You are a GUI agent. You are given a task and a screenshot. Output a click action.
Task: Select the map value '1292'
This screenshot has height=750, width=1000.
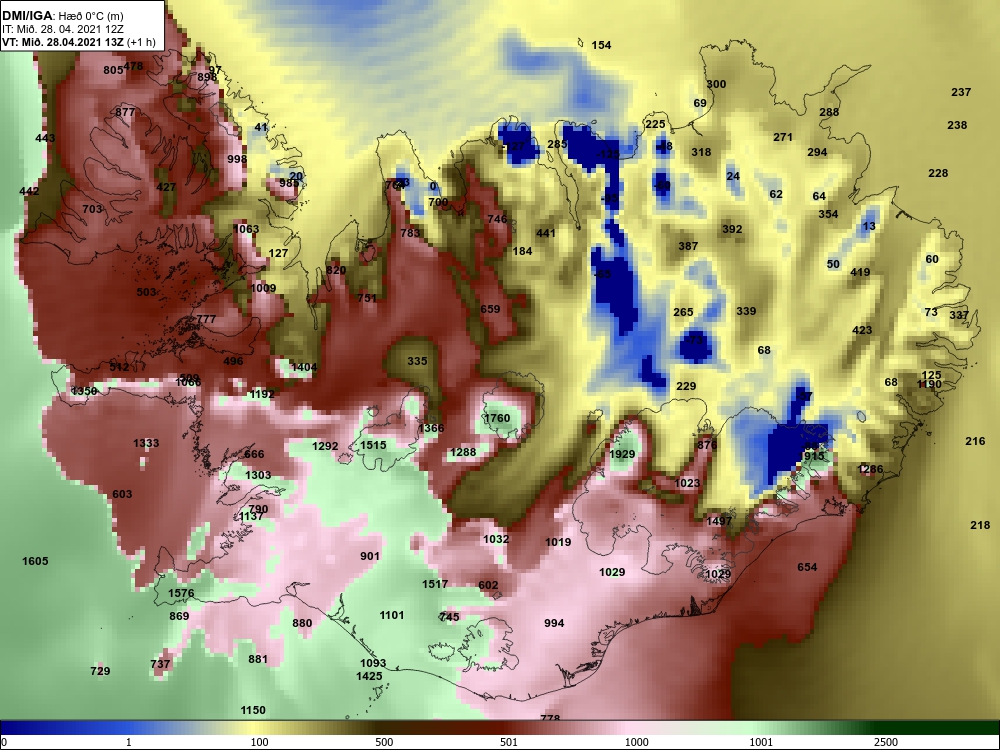[325, 446]
